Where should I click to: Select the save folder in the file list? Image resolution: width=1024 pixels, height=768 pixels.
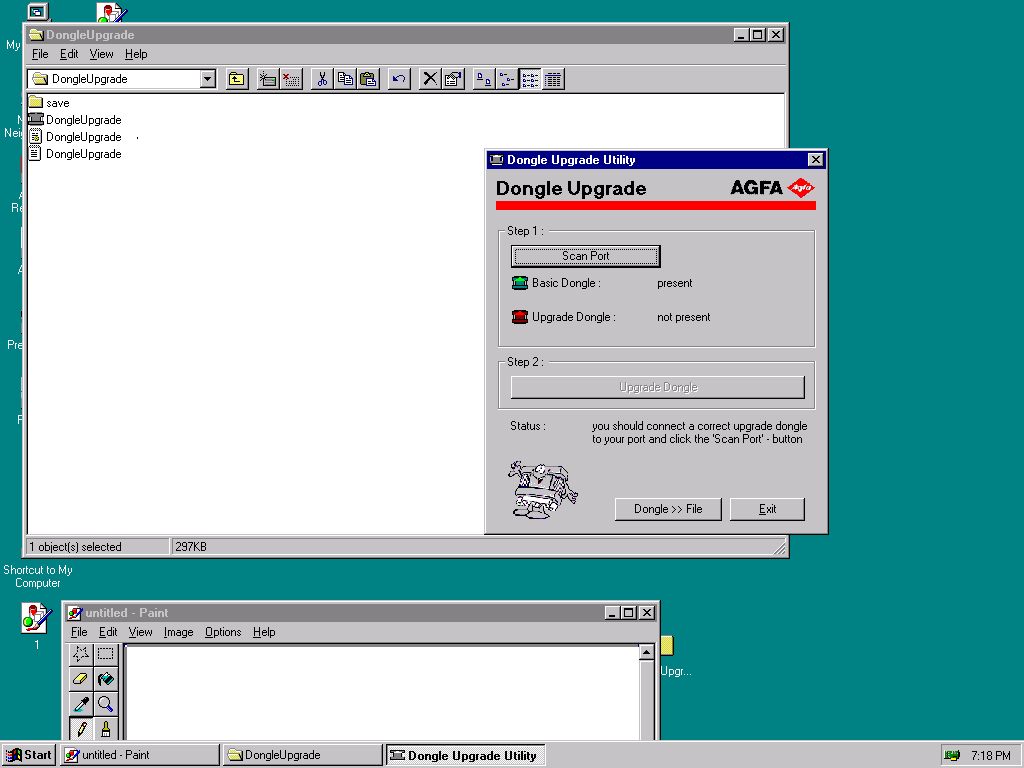point(49,103)
